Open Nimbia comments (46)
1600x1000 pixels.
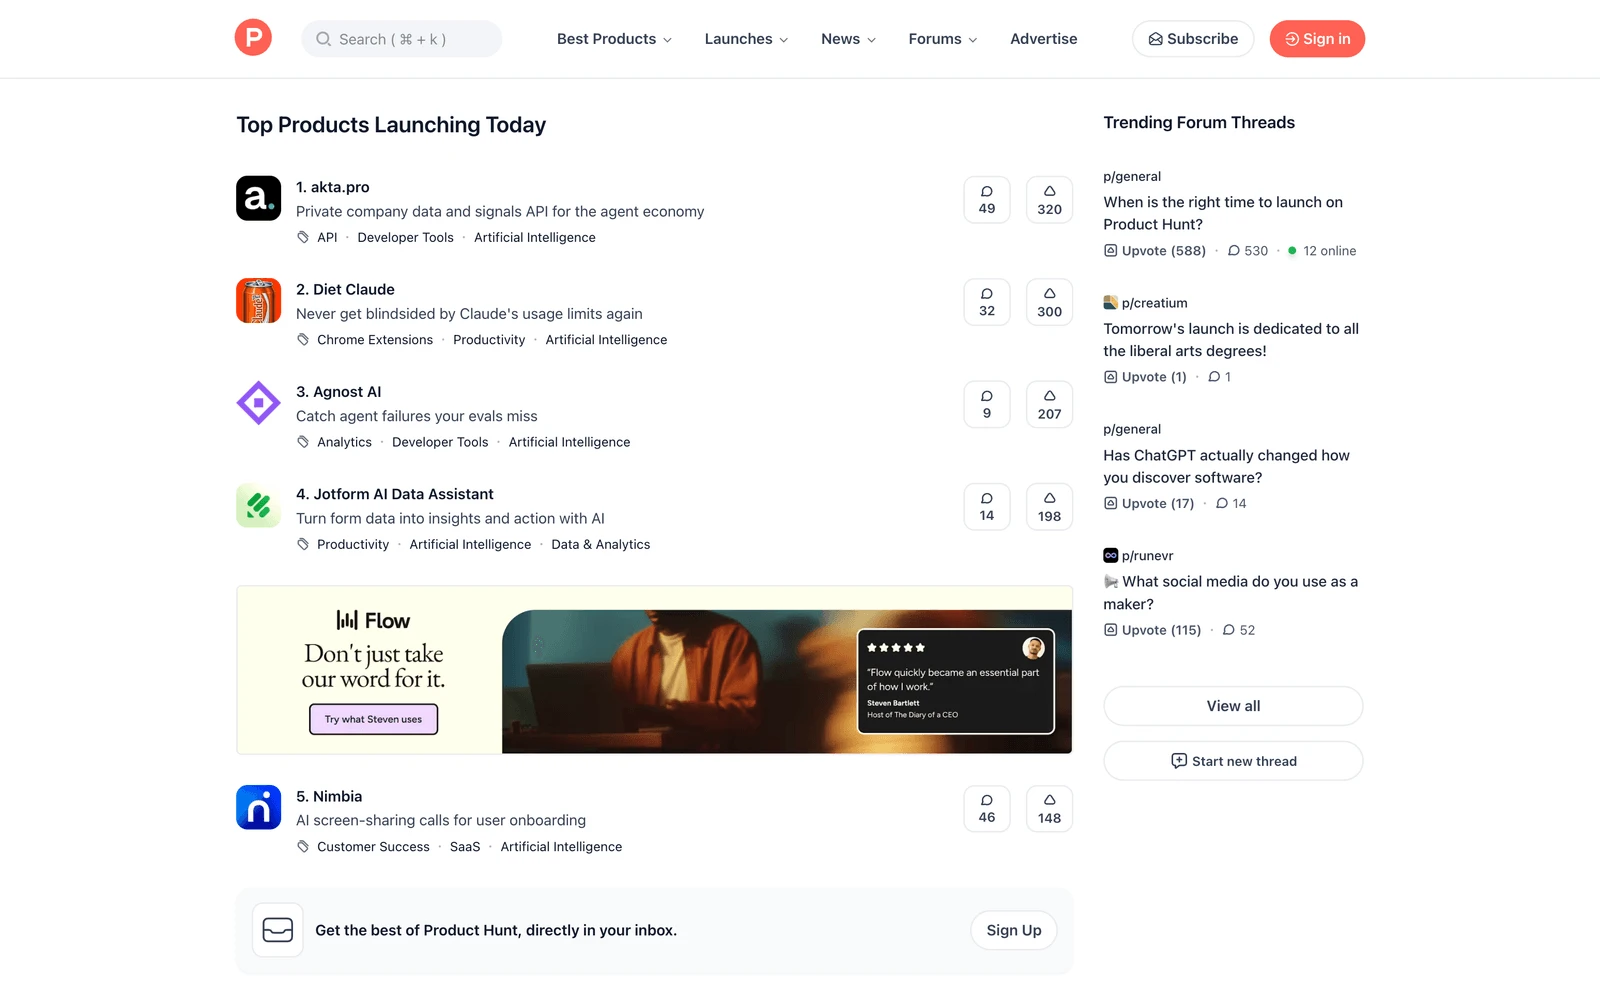pos(987,808)
